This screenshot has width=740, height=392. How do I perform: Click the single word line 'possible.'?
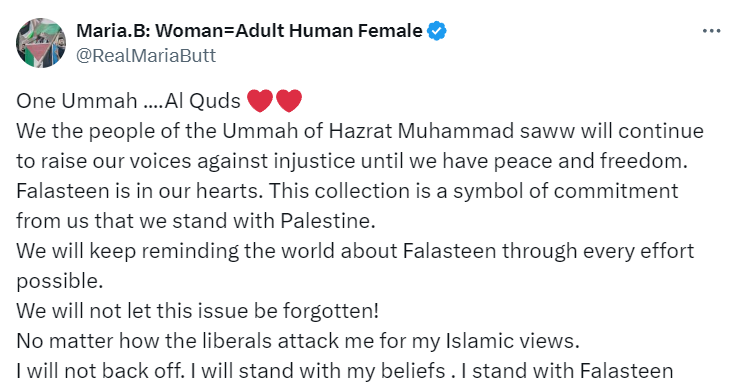click(59, 282)
